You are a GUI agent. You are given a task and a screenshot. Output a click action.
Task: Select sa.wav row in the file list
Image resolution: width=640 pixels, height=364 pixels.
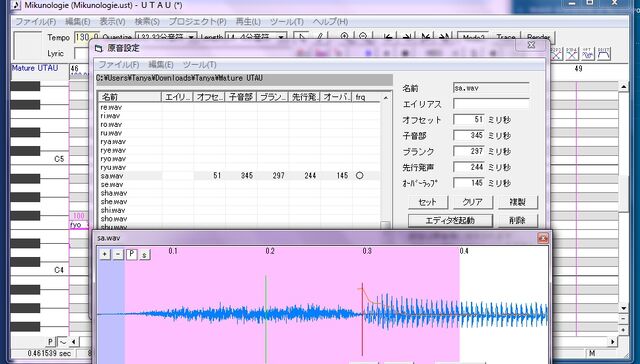coord(239,176)
